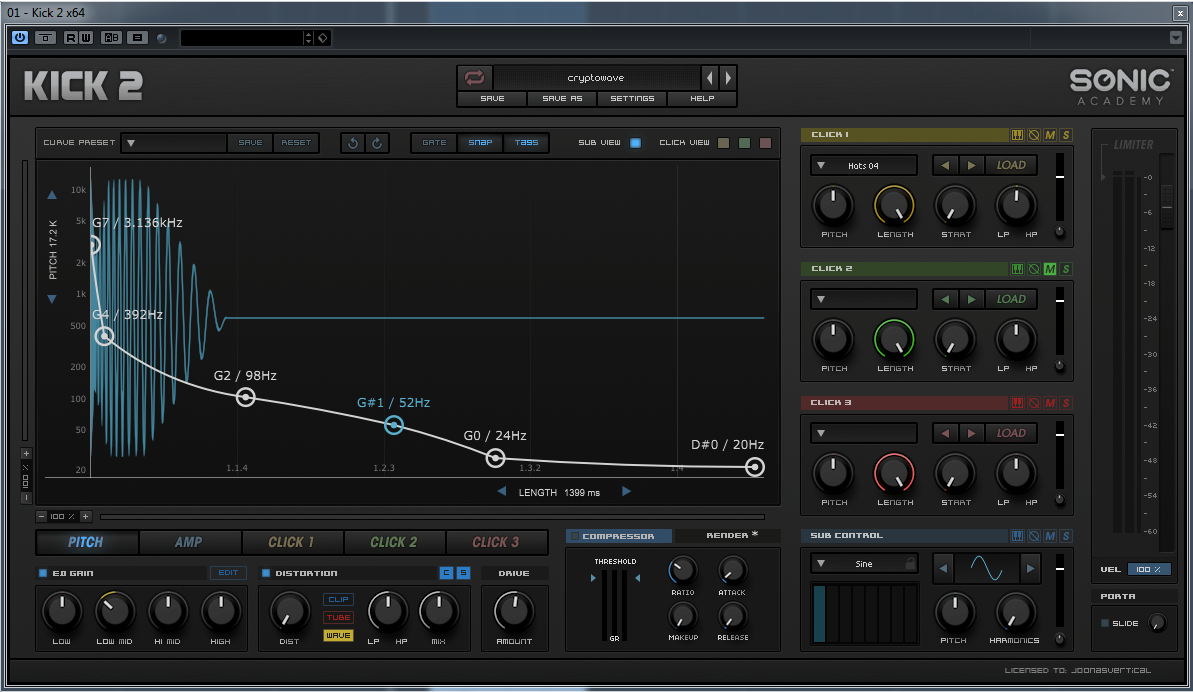Viewport: 1193px width, 692px height.
Task: Decrease the kick length with the left arrow
Action: (501, 491)
